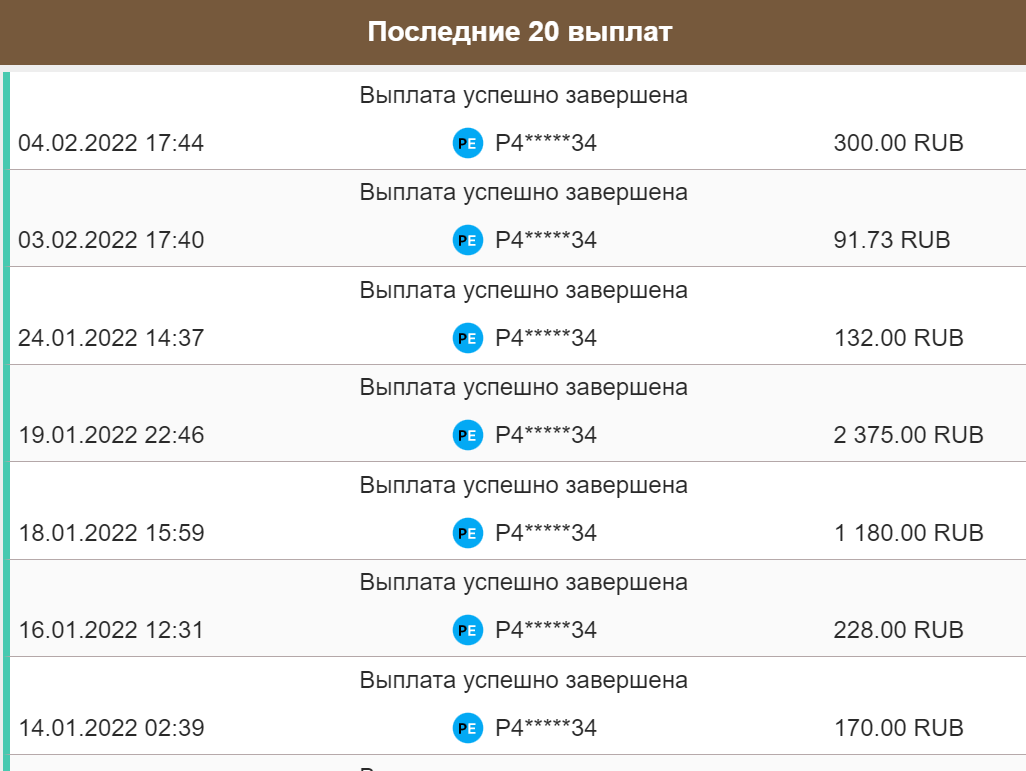1026x771 pixels.
Task: Click the 1 180.00 RUB amount
Action: tap(909, 533)
